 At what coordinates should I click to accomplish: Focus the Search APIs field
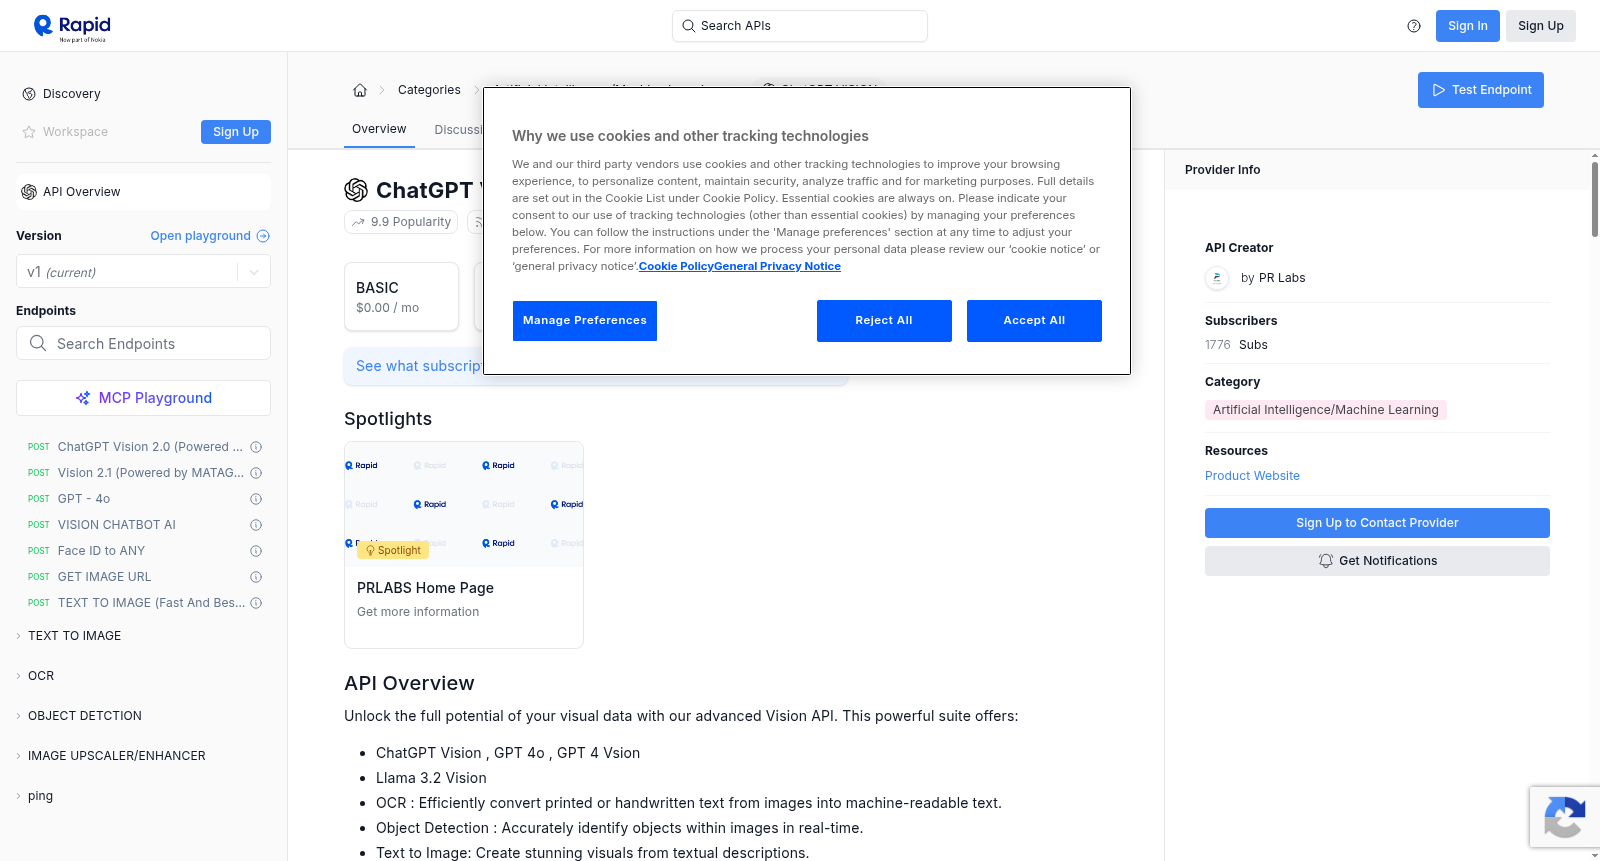[800, 26]
